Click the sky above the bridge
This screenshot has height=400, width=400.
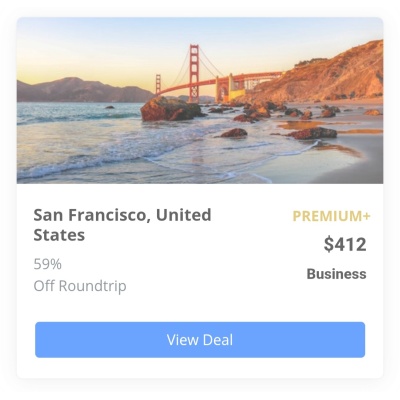point(193,32)
